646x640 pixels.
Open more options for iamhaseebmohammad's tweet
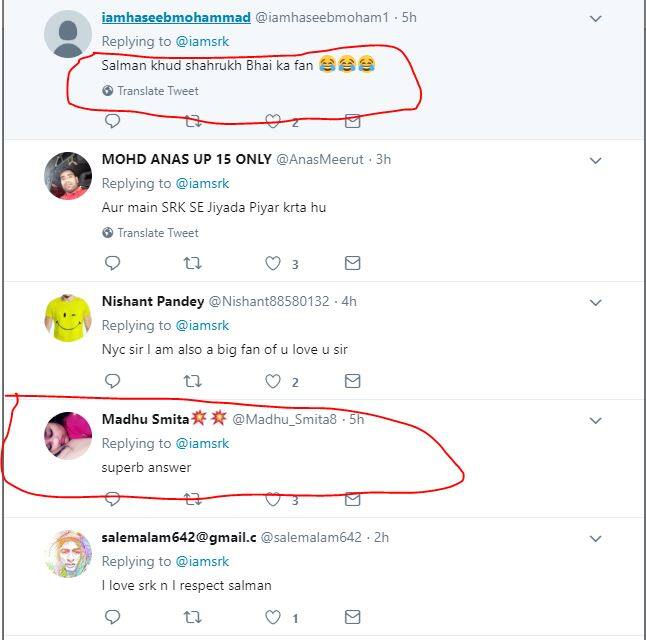(595, 19)
